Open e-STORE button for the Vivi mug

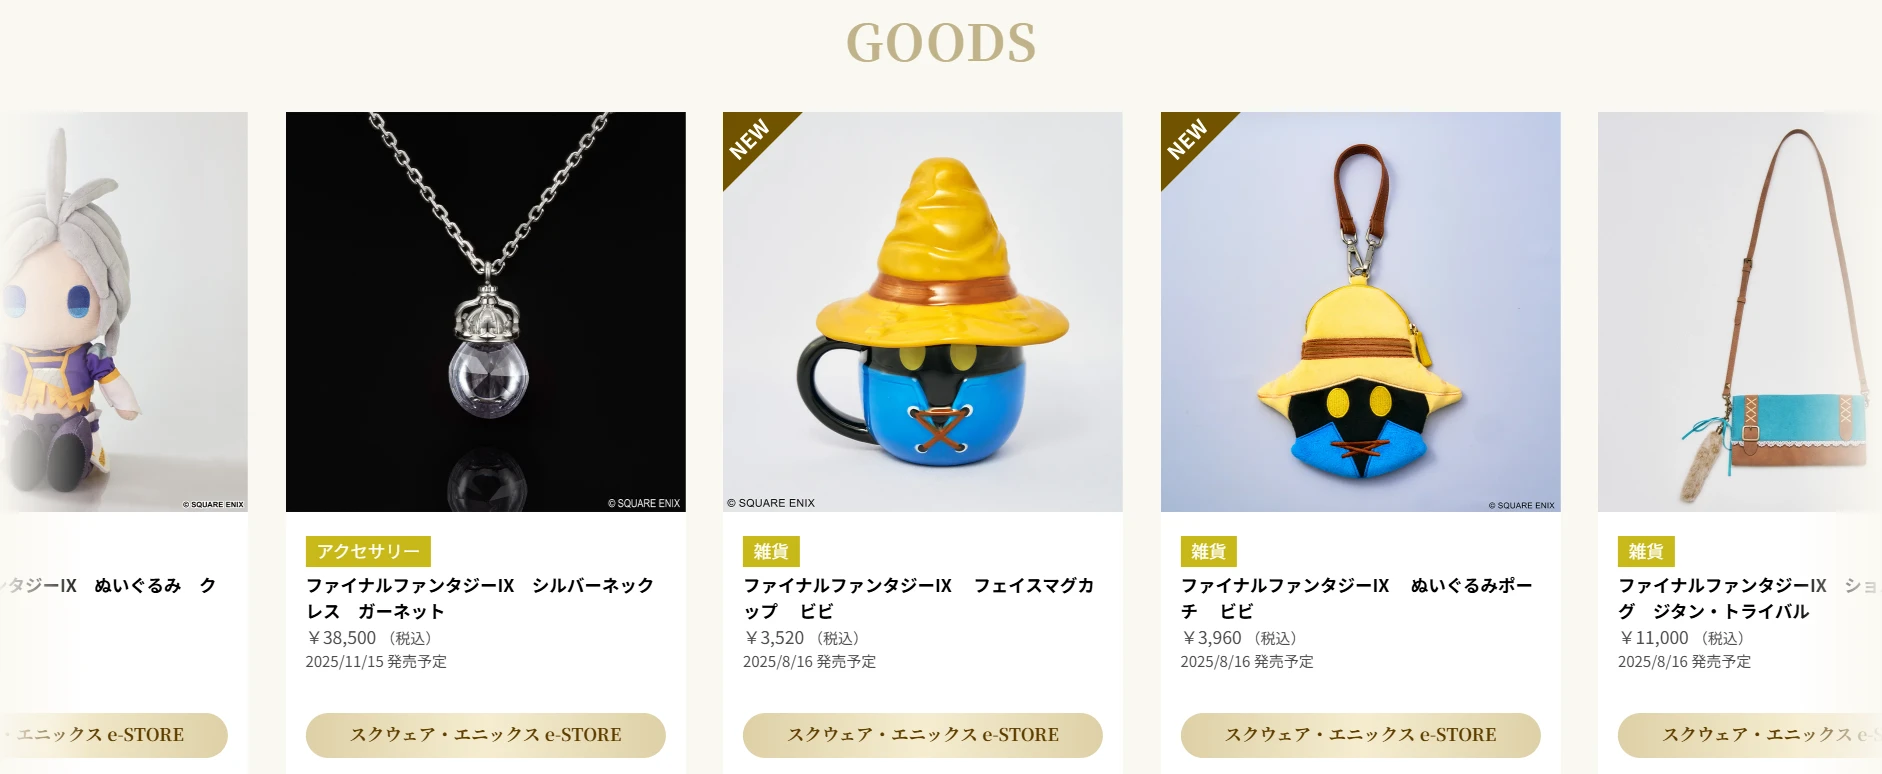click(x=923, y=735)
